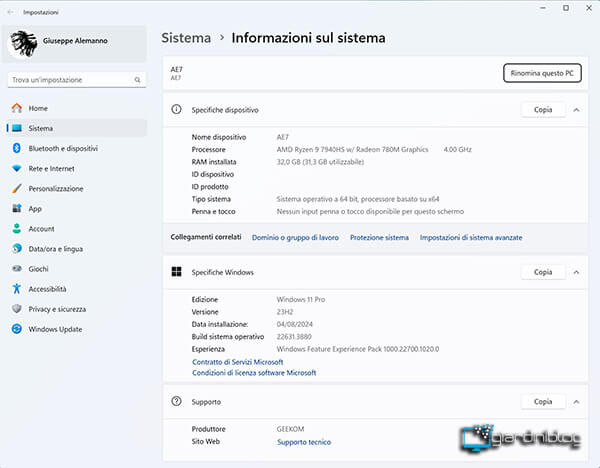Collapse the Specifiche dispositivo section chevron
The image size is (600, 468).
coord(576,110)
